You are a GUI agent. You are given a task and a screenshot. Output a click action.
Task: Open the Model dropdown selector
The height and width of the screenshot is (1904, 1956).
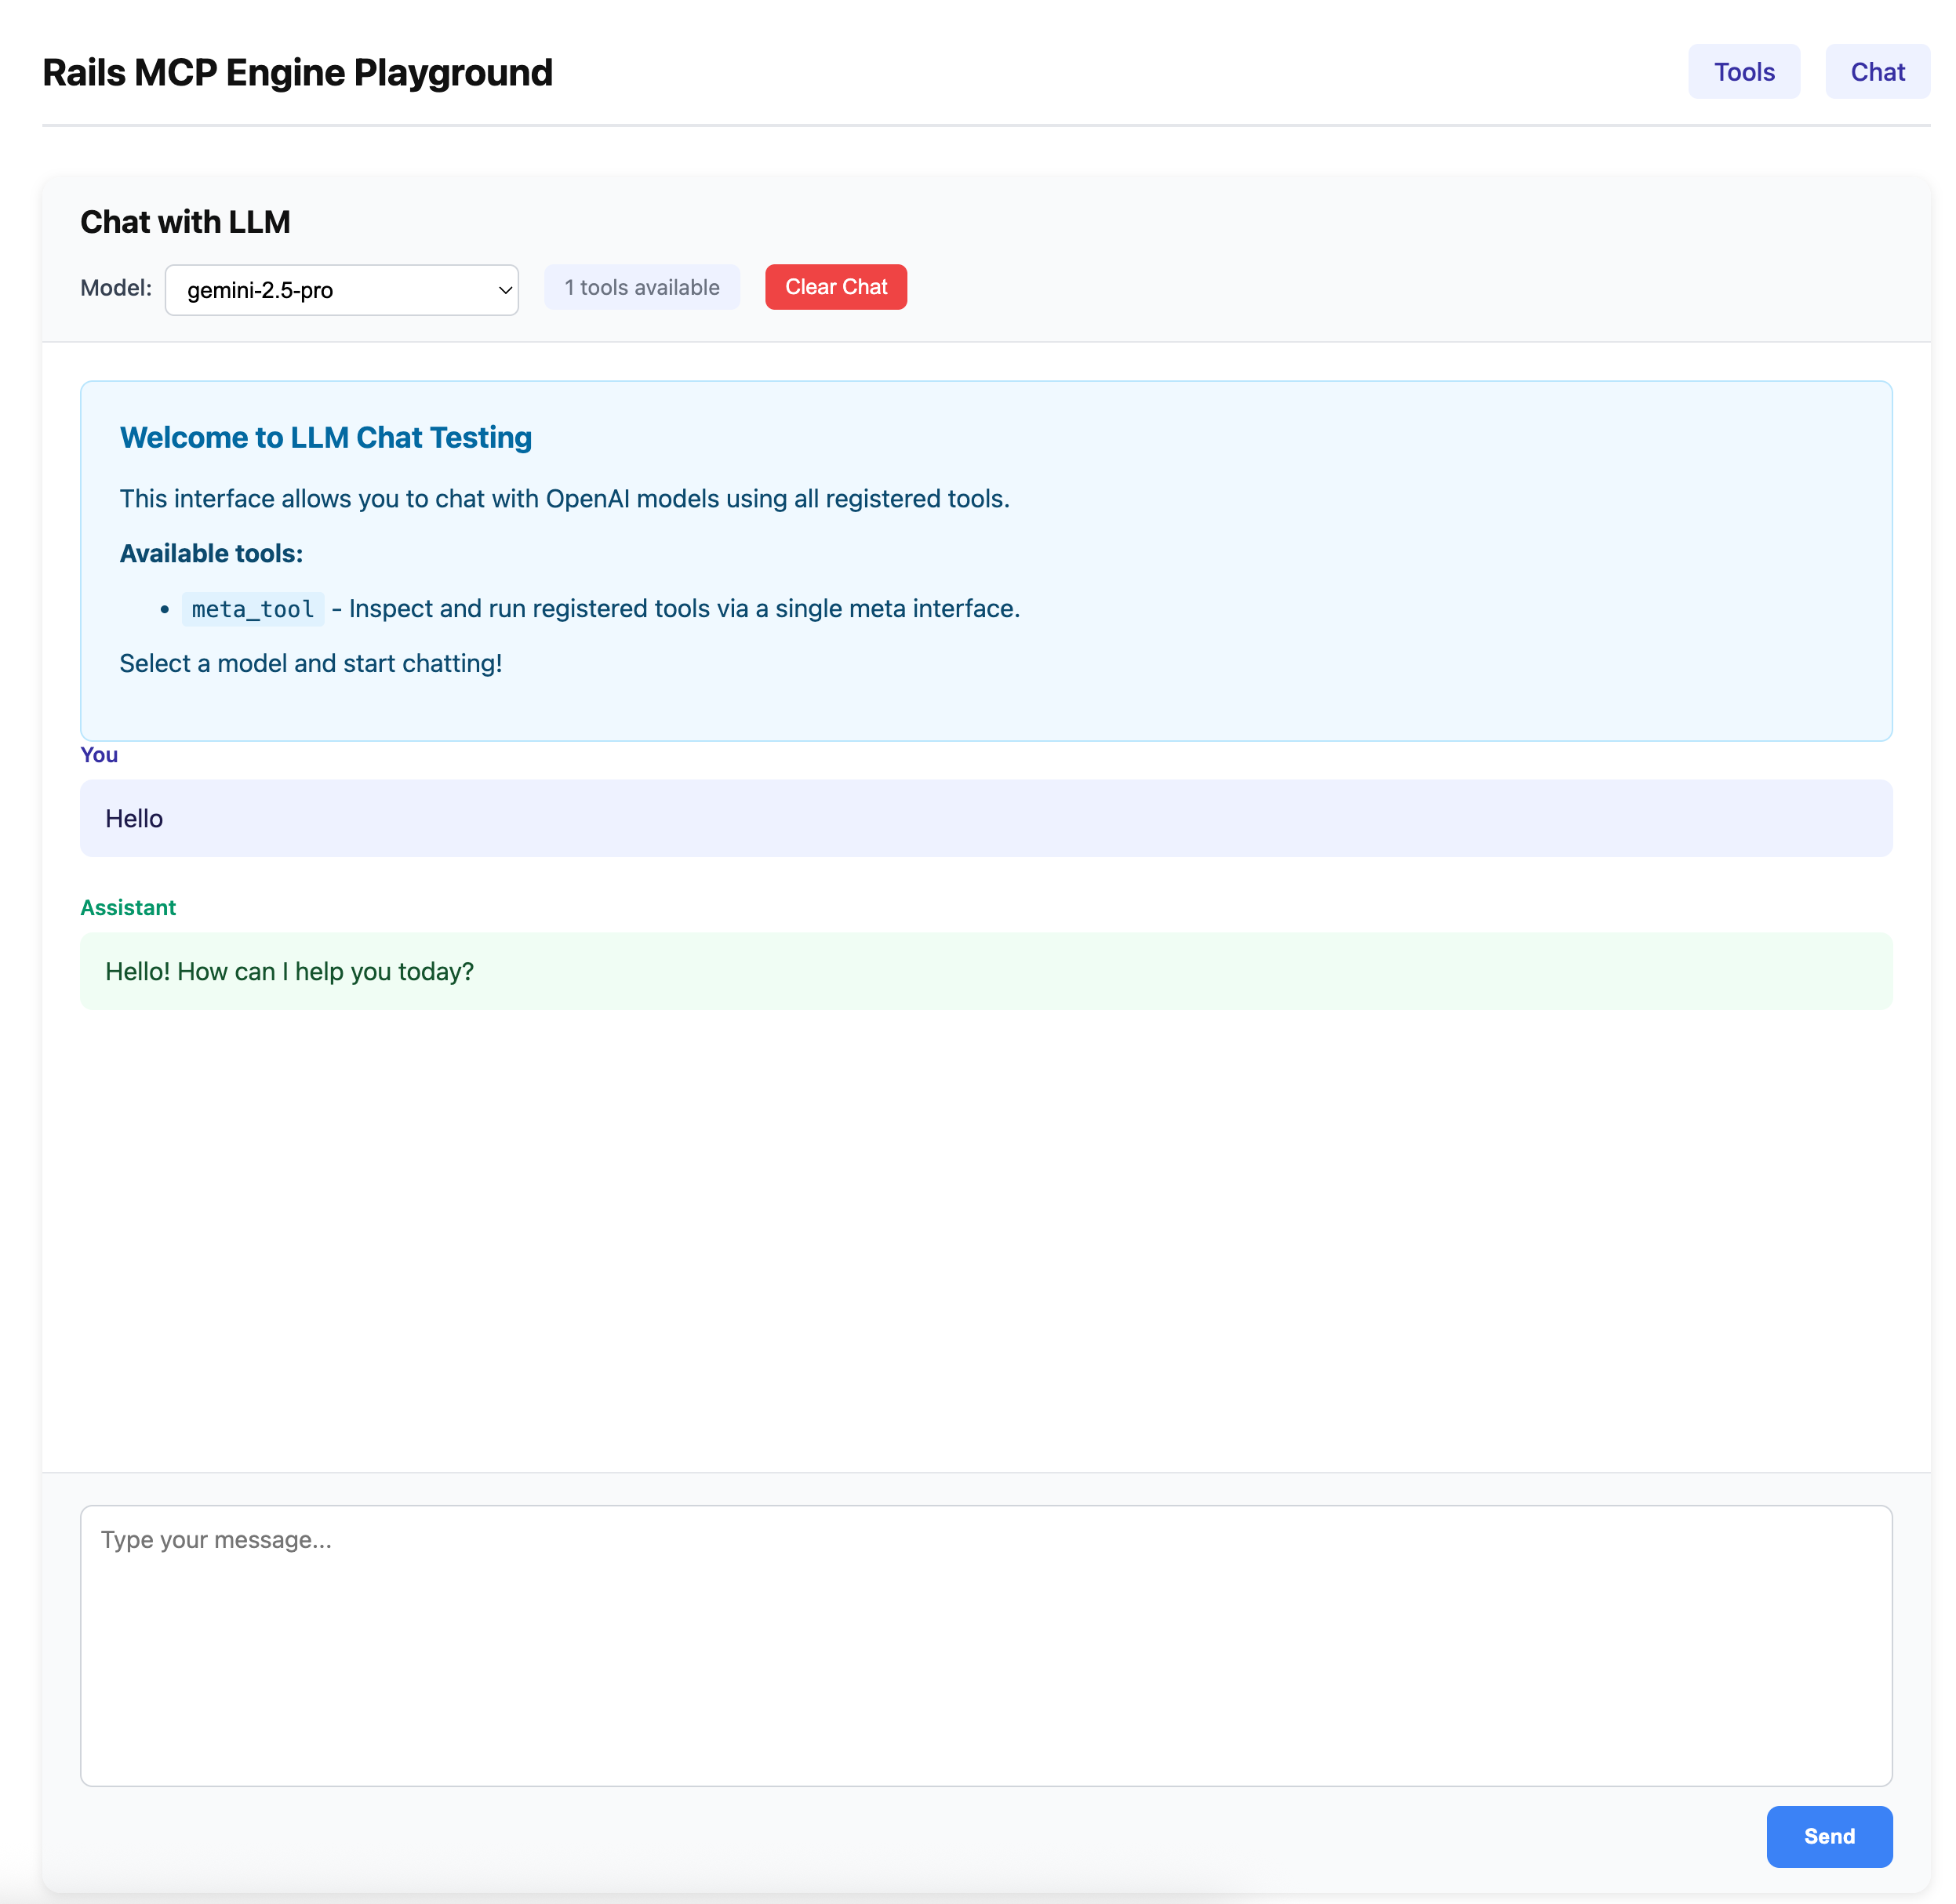340,290
